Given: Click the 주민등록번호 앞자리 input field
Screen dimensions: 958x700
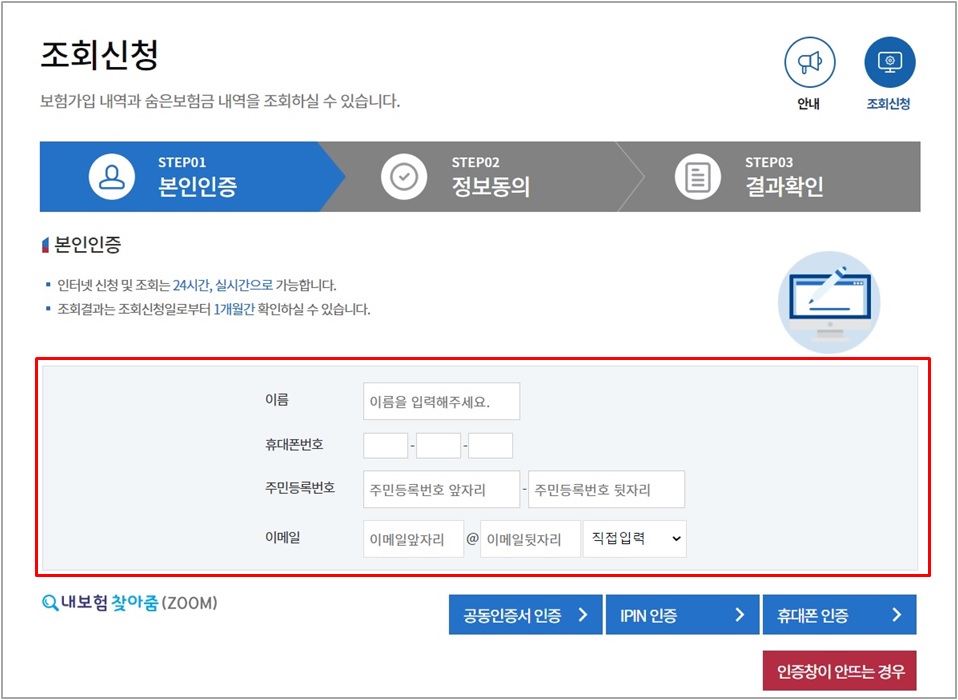Looking at the screenshot, I should click(x=441, y=489).
